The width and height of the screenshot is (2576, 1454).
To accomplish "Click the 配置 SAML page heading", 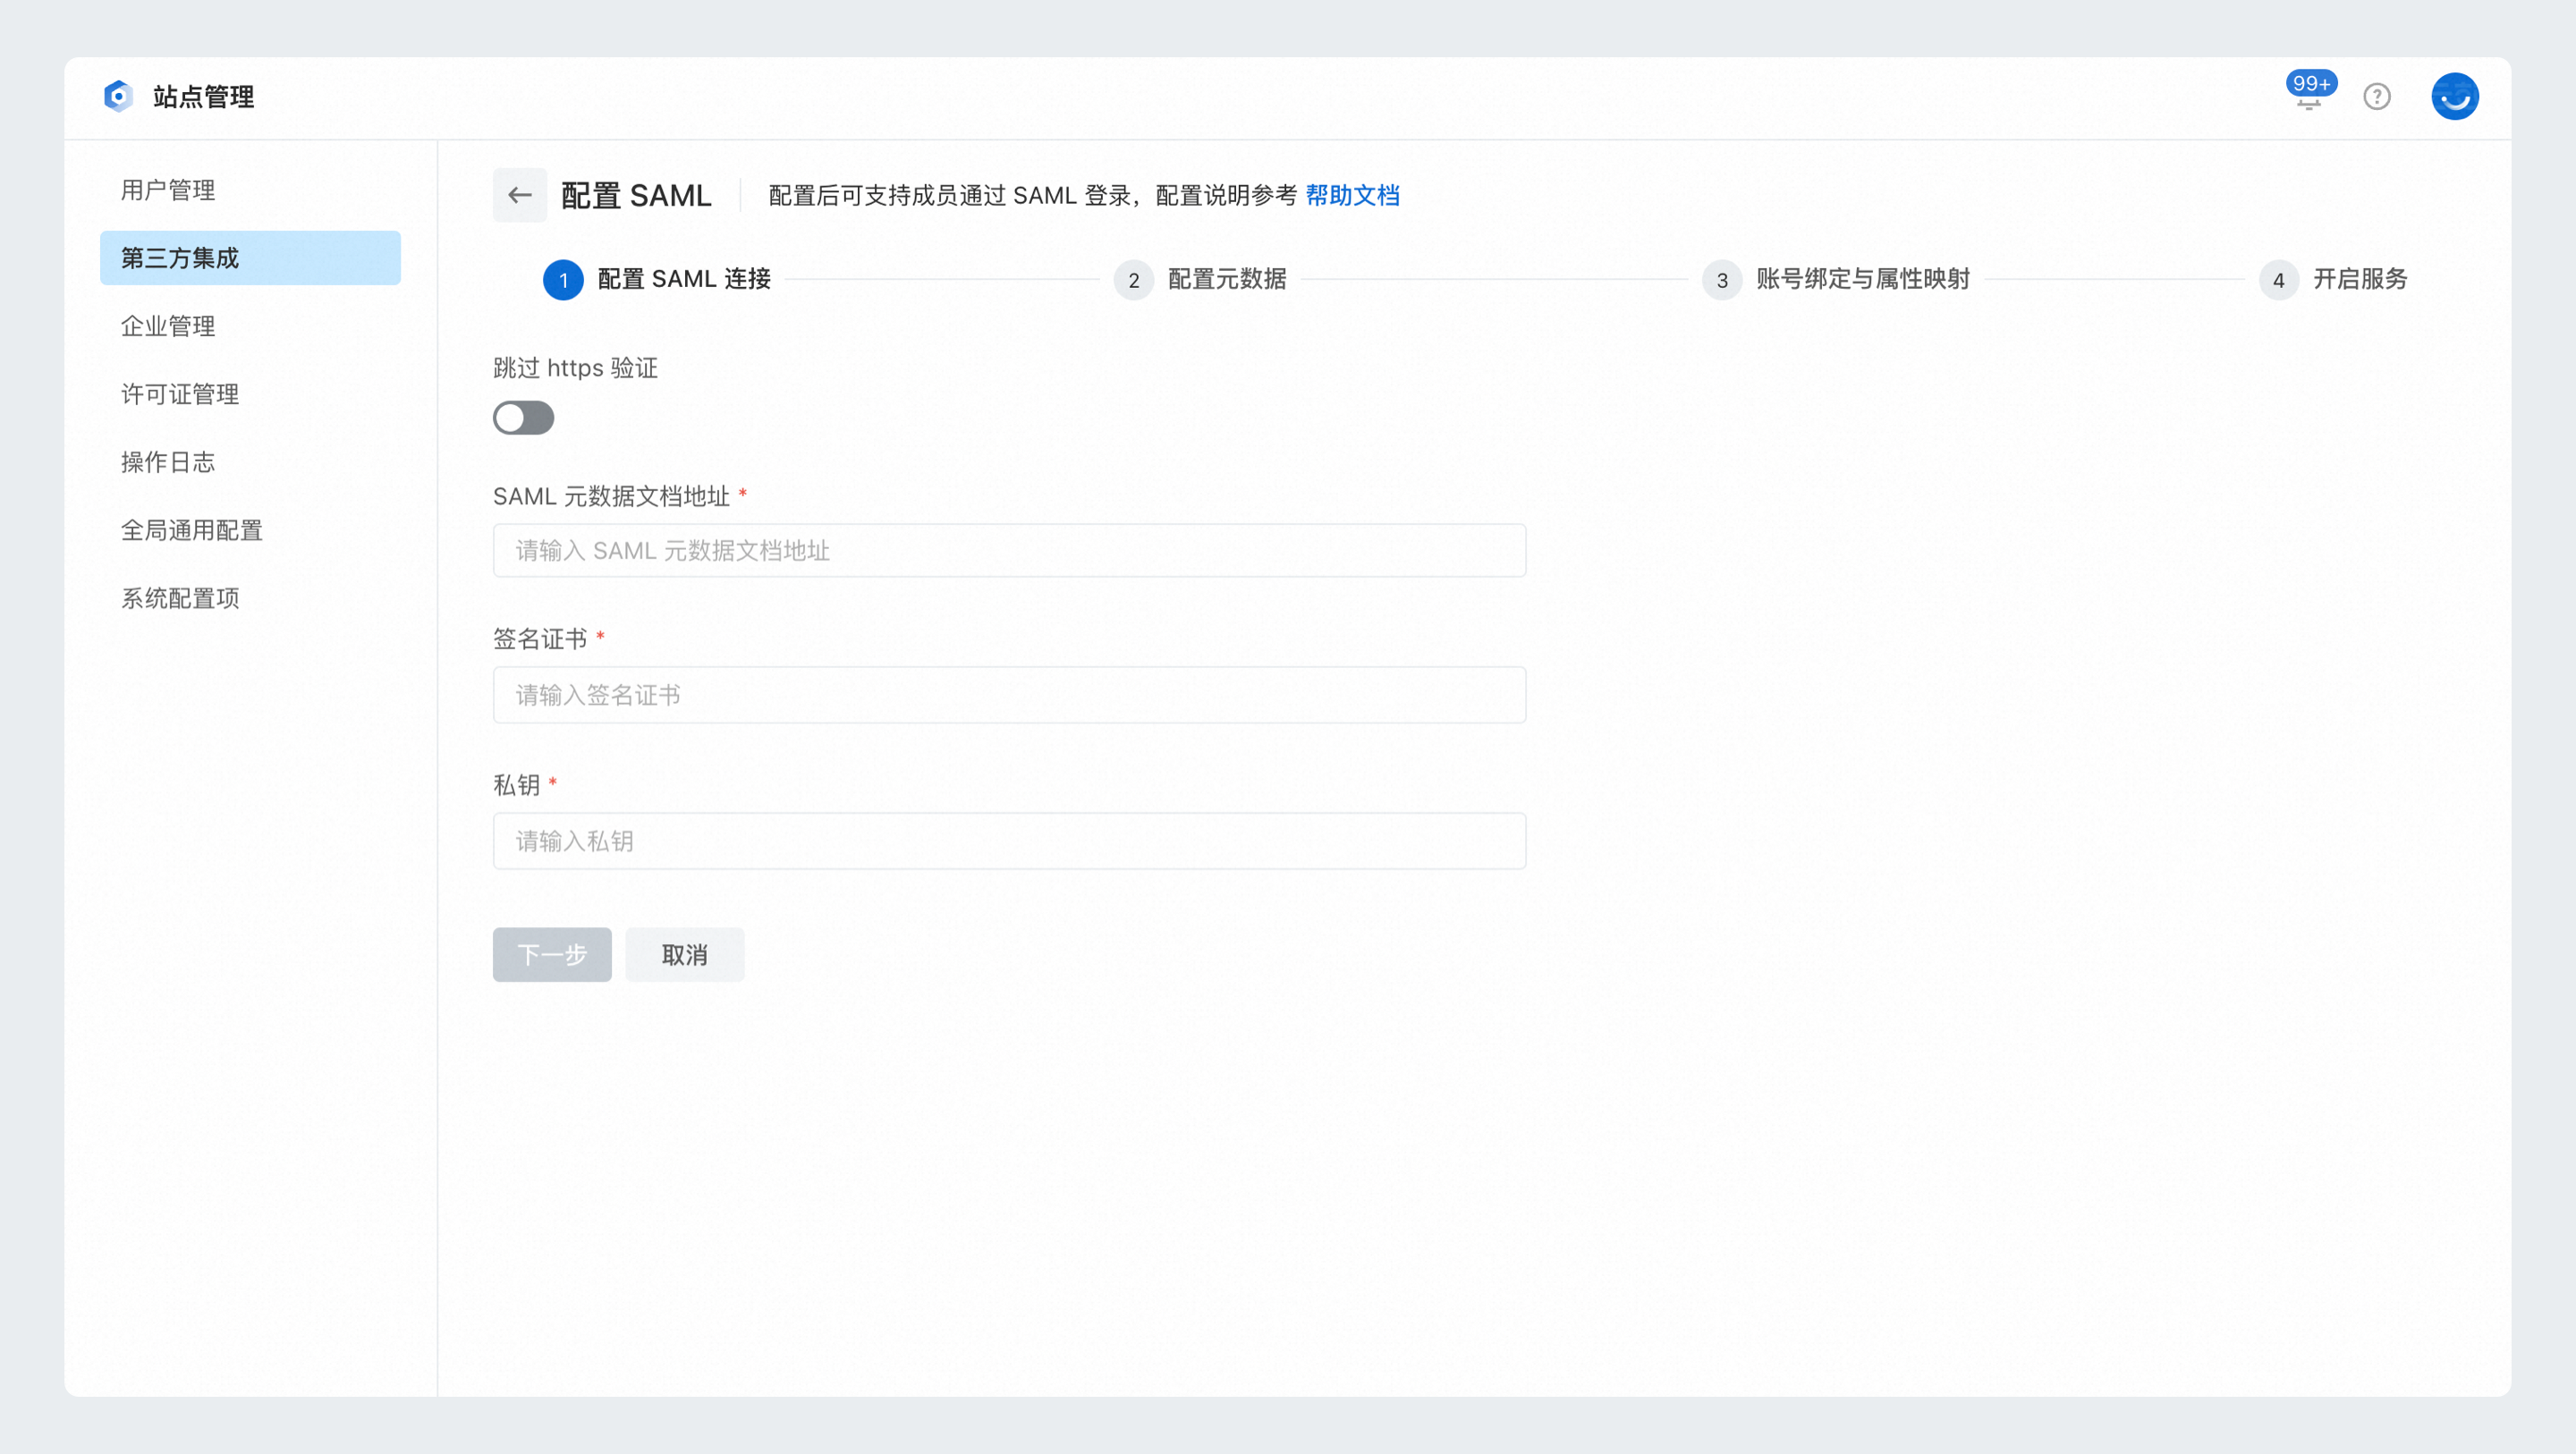I will point(636,195).
